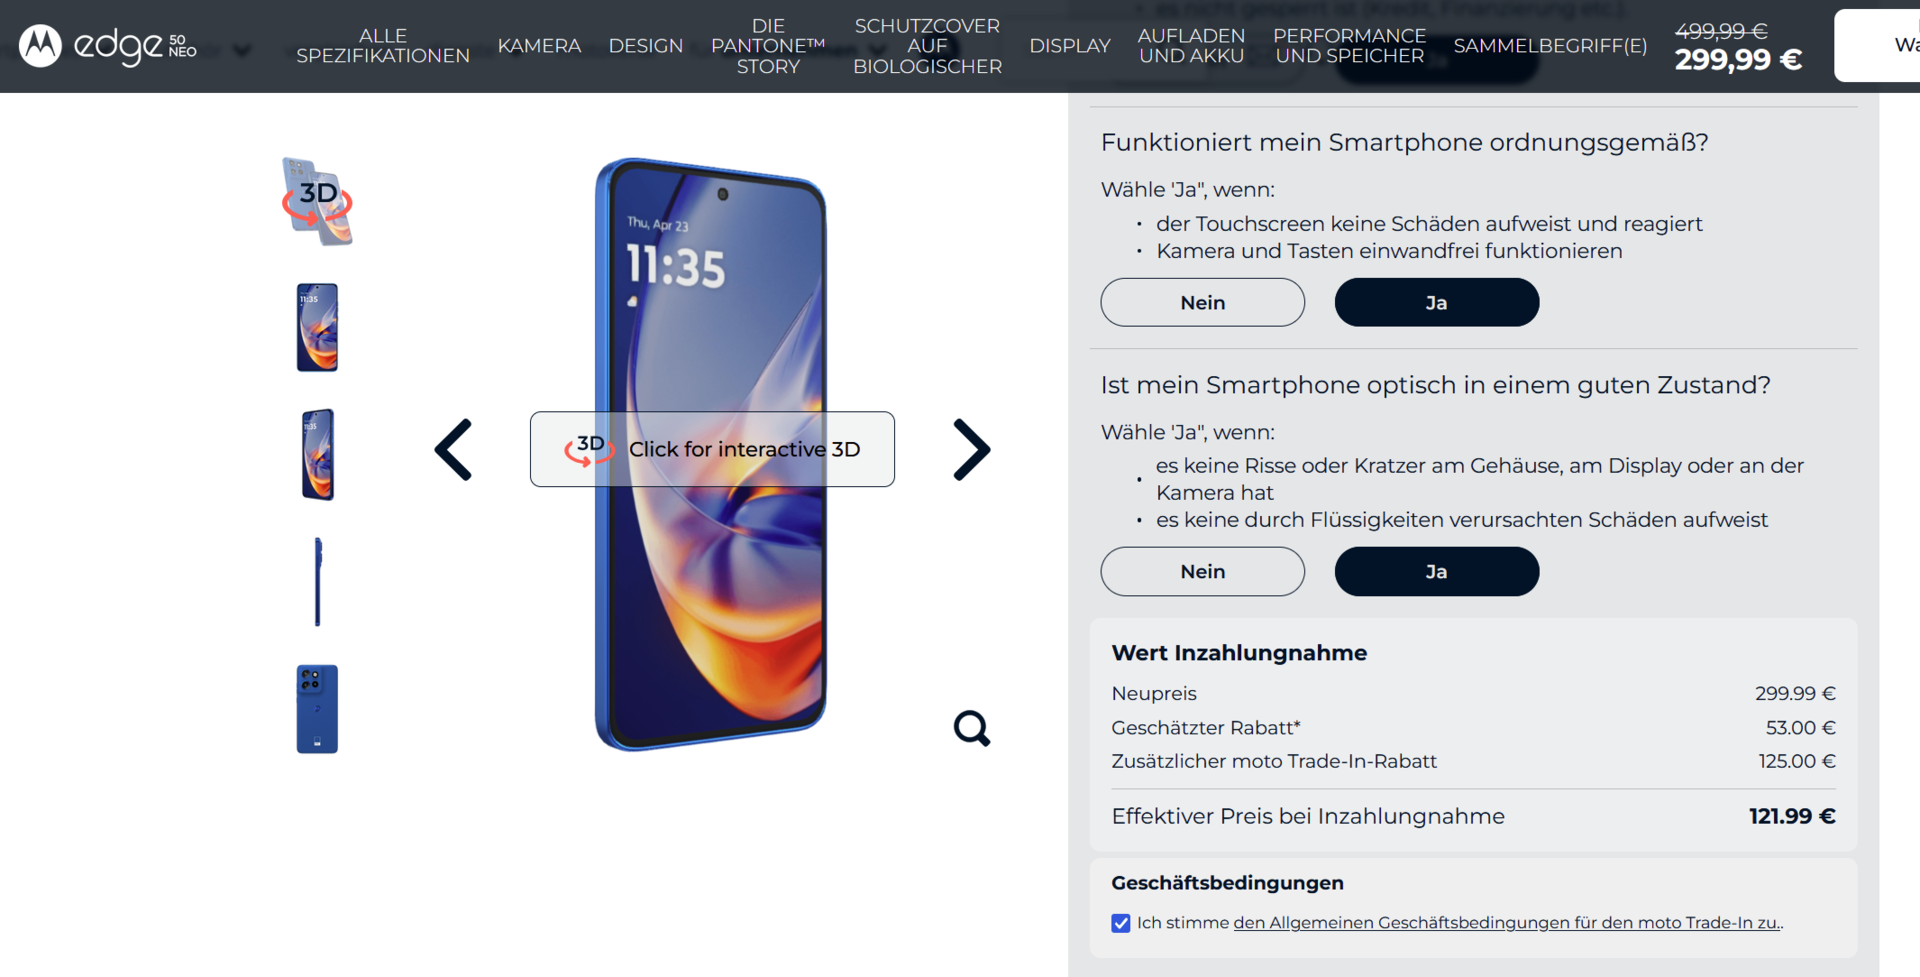Choose Nein for good optical condition

1202,571
